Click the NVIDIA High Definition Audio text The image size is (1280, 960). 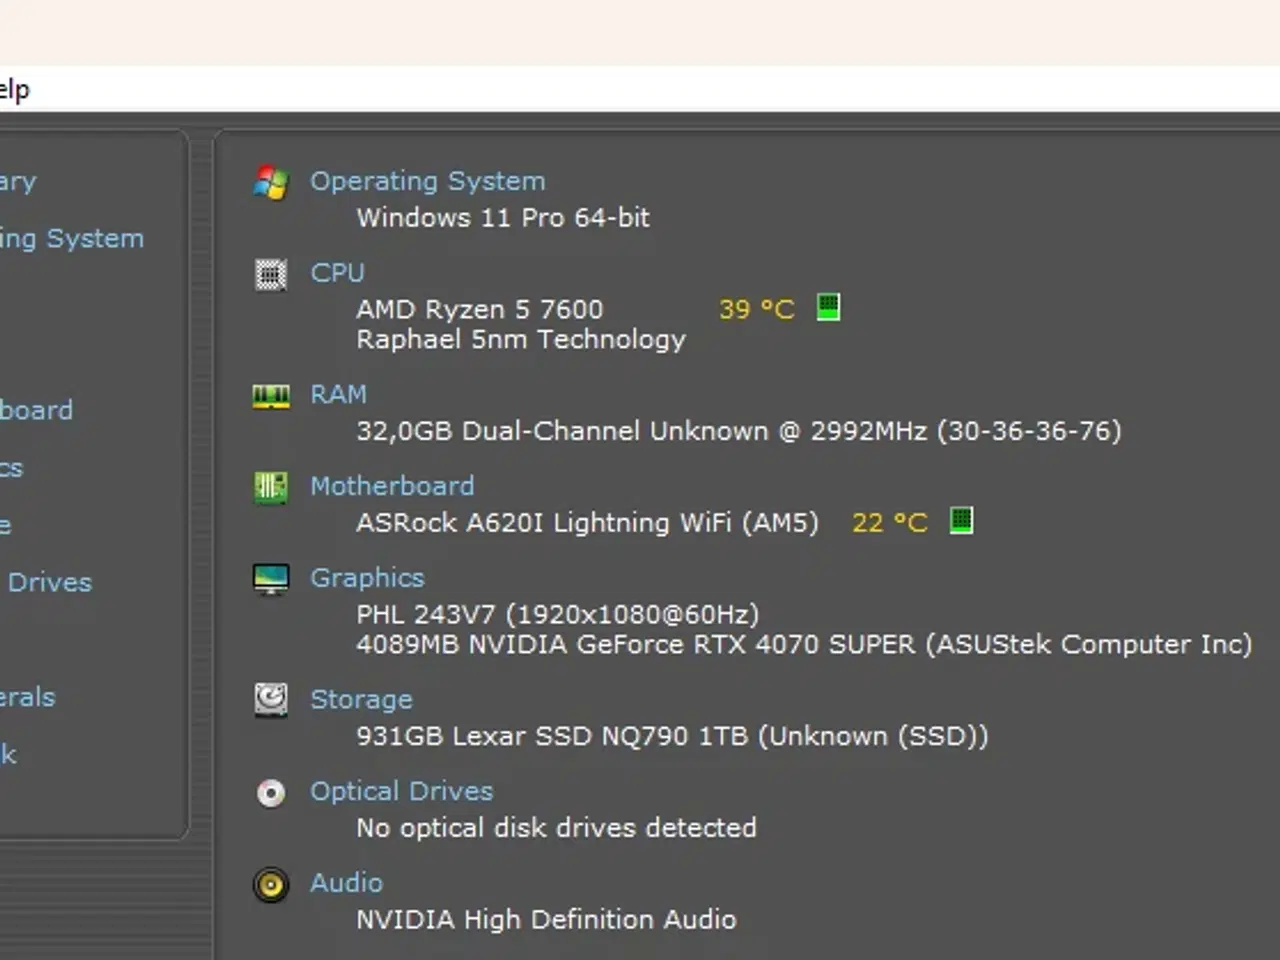point(546,920)
